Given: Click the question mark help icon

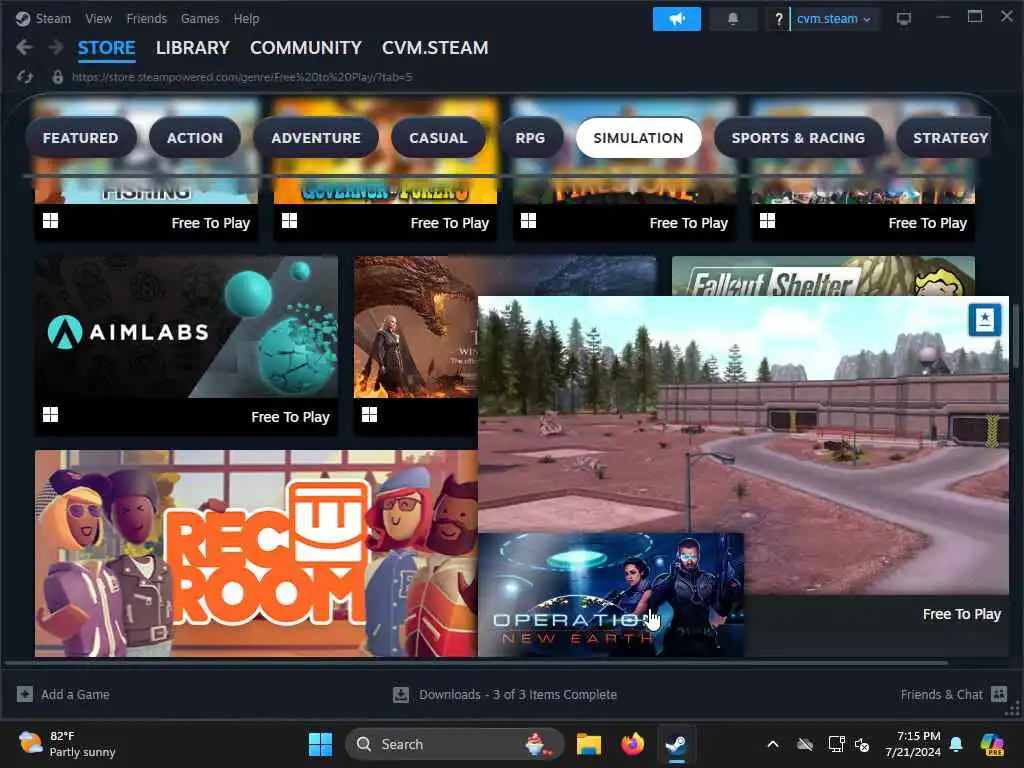Looking at the screenshot, I should [778, 19].
